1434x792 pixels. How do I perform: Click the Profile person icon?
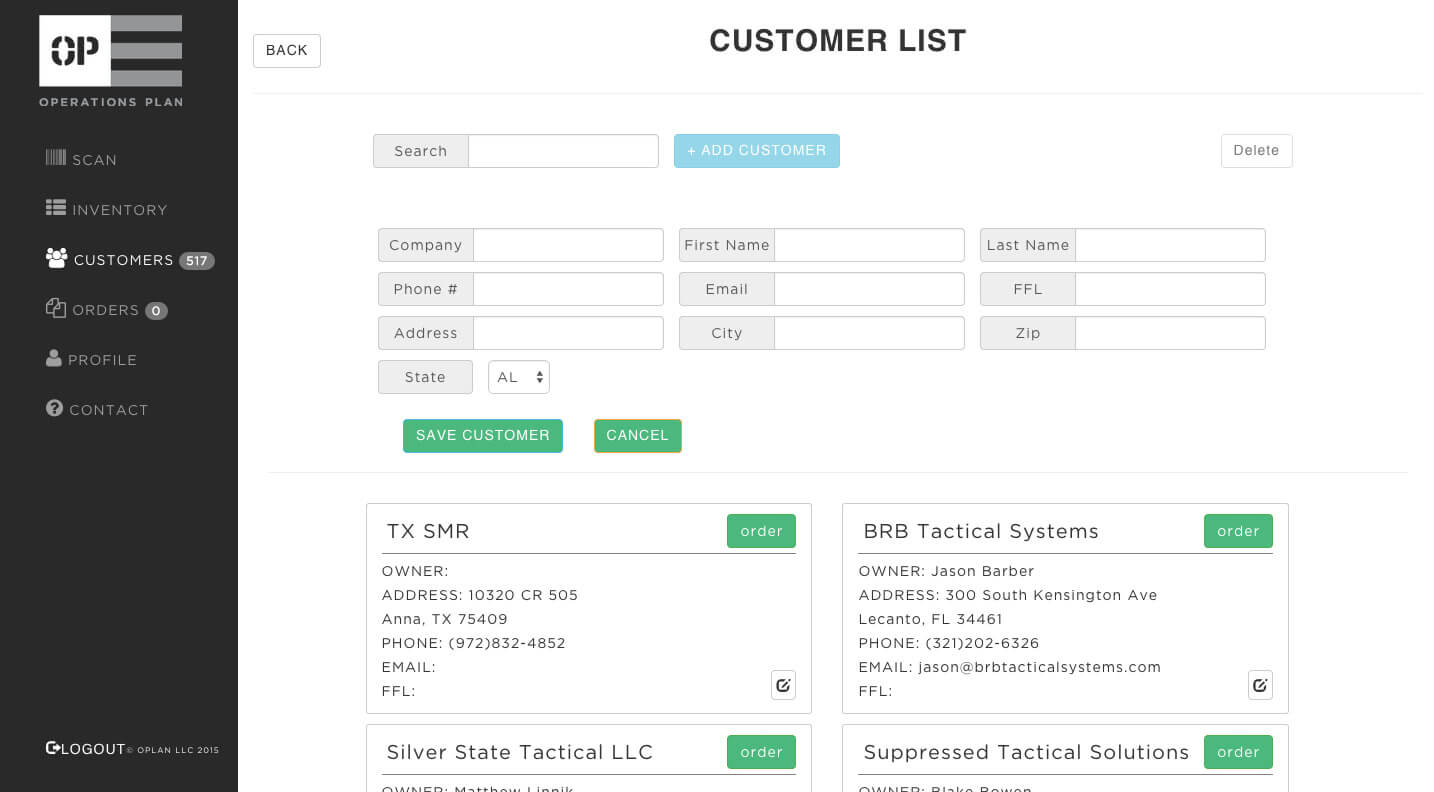click(54, 358)
